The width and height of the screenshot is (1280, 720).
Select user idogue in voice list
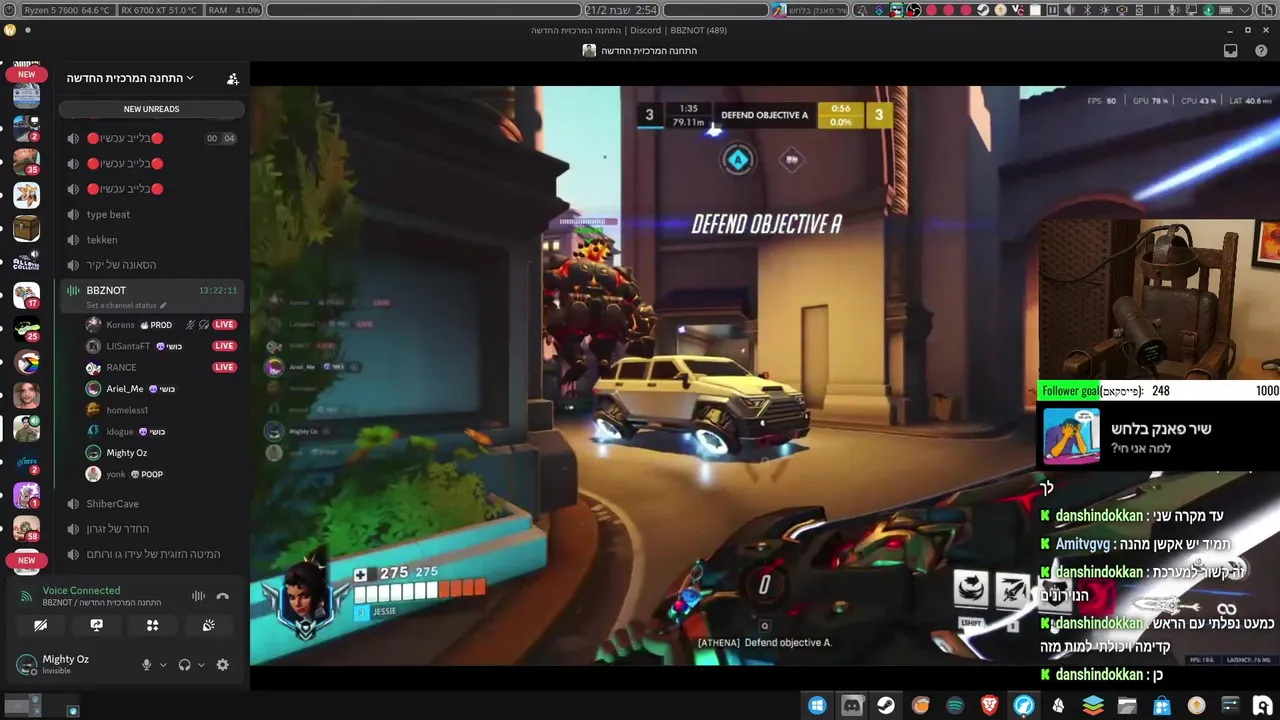tap(160, 432)
